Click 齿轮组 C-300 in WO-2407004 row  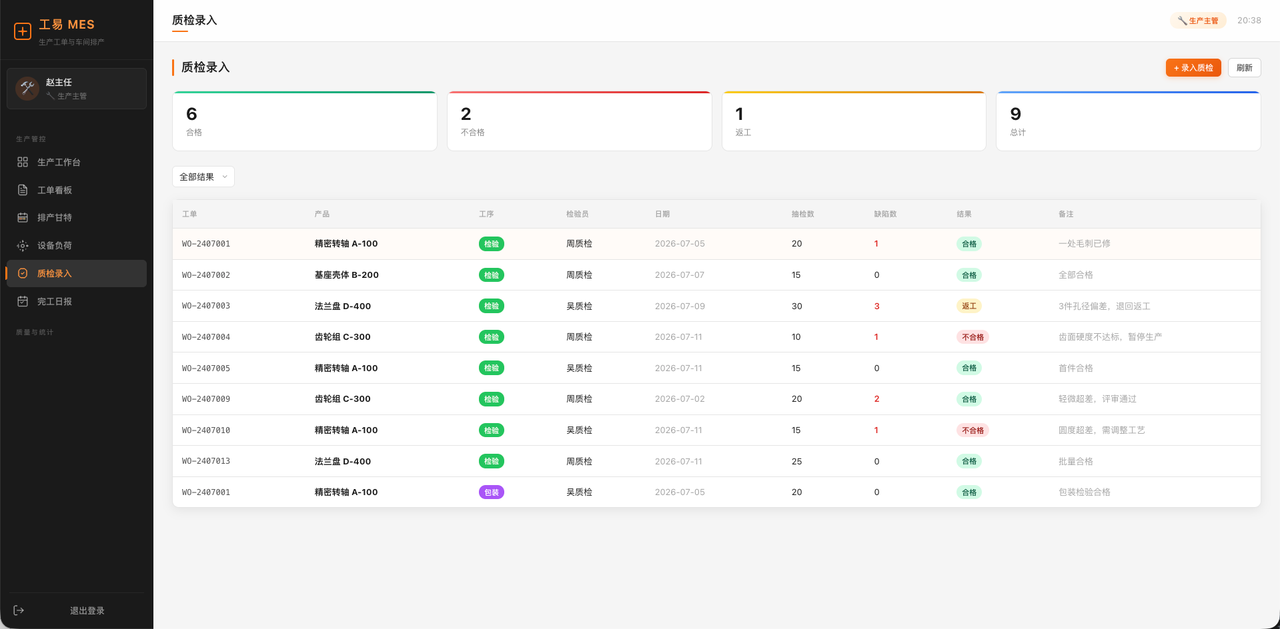coord(343,337)
